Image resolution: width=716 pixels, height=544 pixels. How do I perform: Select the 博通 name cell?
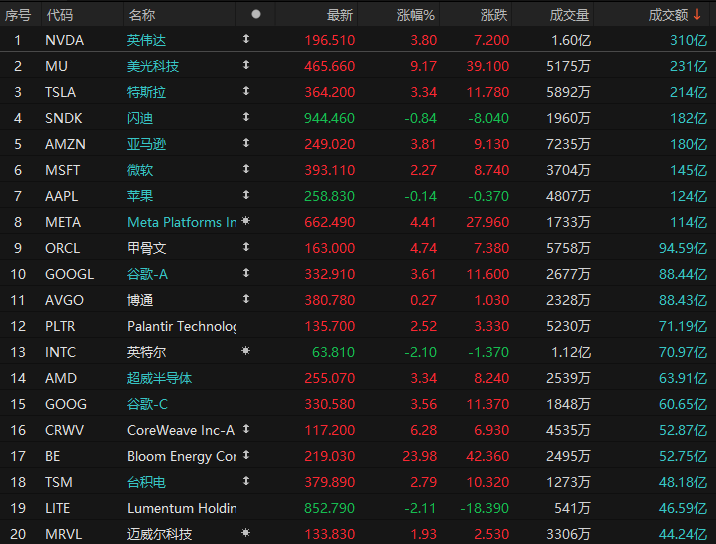coord(140,300)
